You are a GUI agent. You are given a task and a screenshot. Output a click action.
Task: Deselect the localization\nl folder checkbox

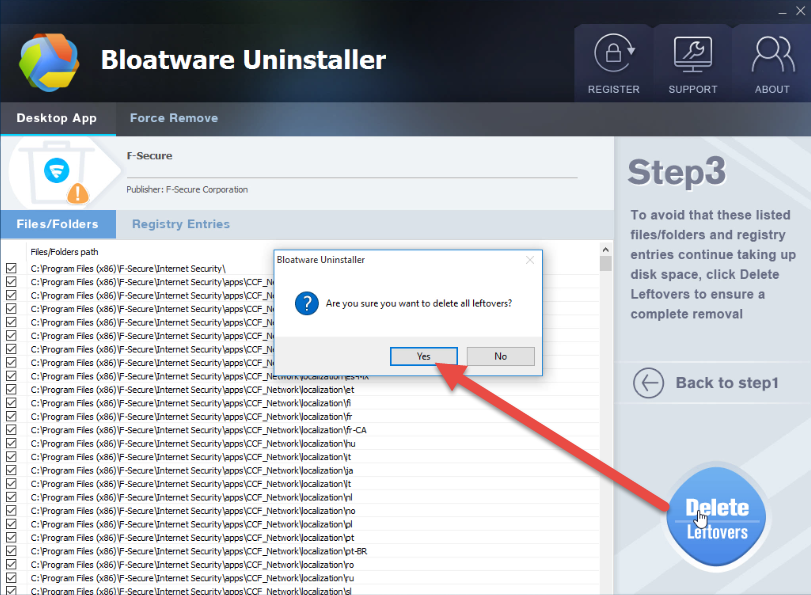[x=11, y=497]
